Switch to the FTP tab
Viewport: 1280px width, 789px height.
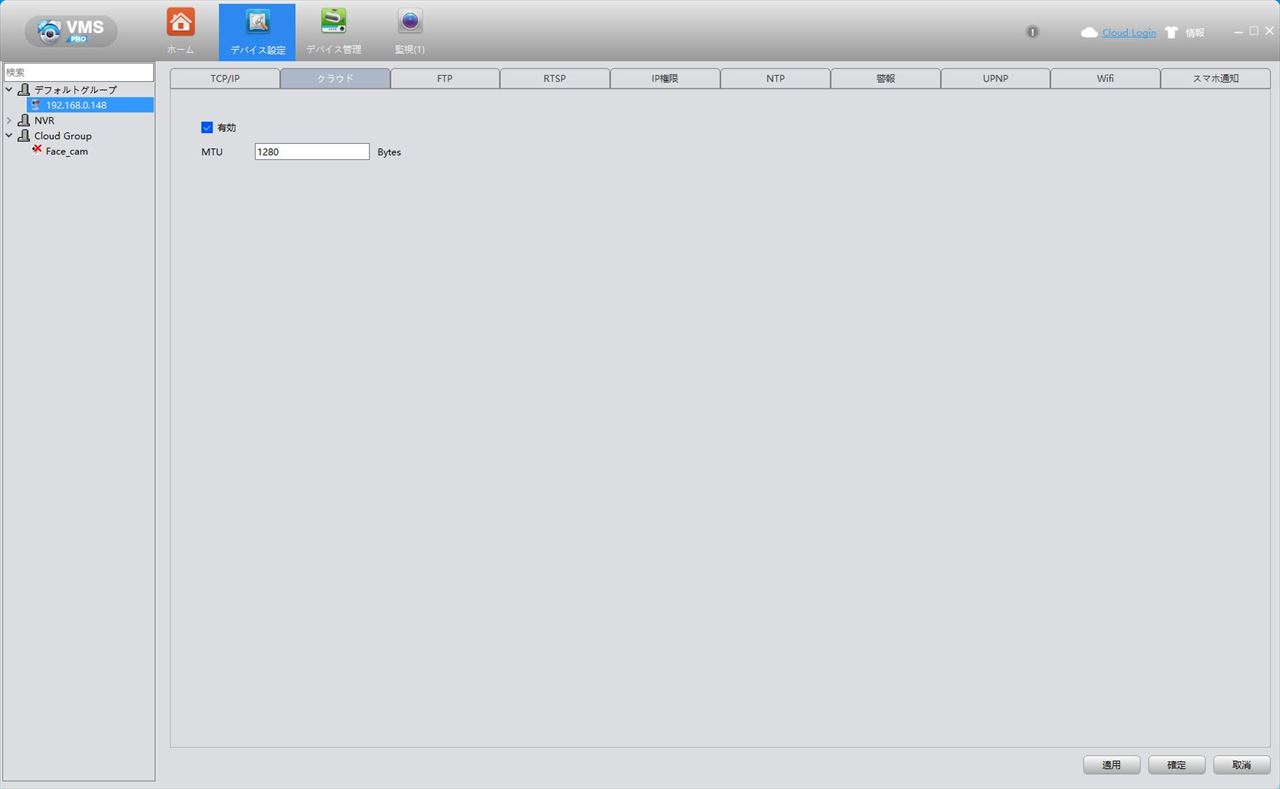tap(445, 78)
